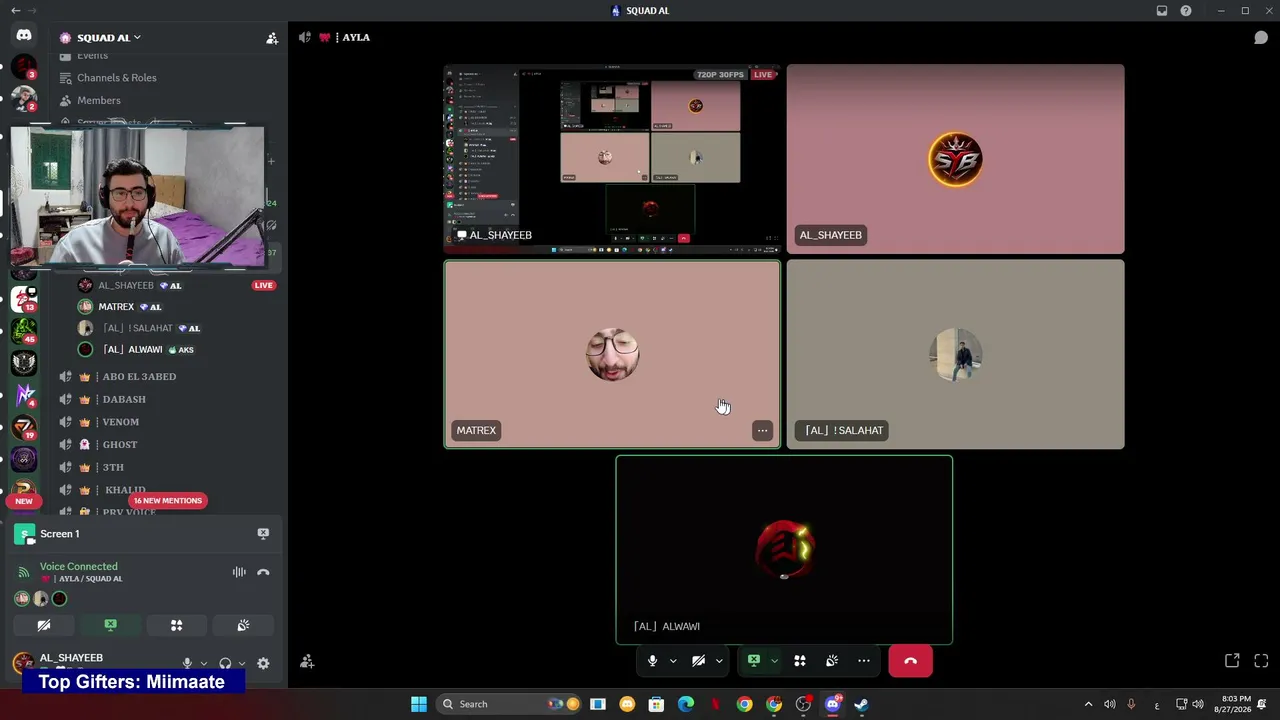Toggle camera in sidebar voice panel
This screenshot has height=720, width=1280.
44,625
